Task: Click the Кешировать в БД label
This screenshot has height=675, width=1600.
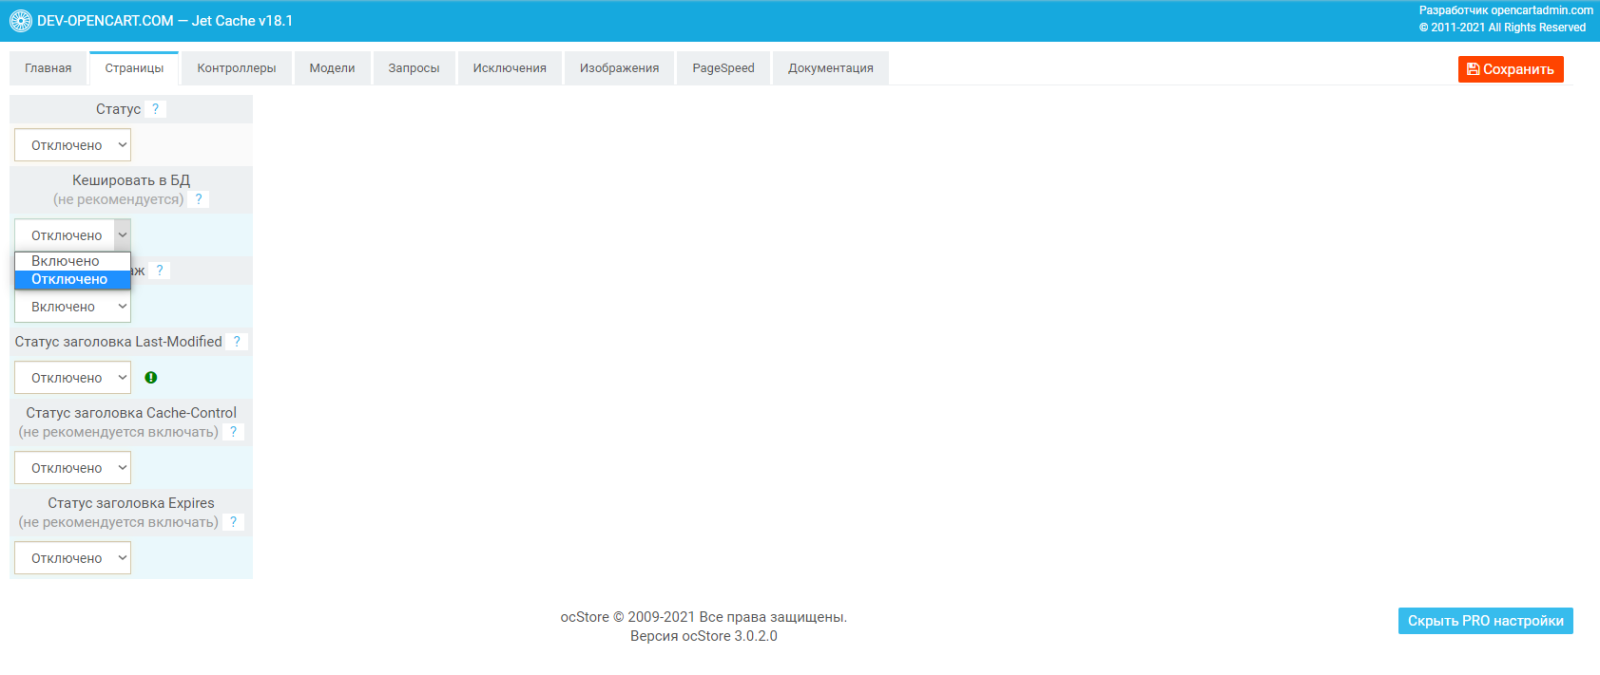Action: click(131, 180)
